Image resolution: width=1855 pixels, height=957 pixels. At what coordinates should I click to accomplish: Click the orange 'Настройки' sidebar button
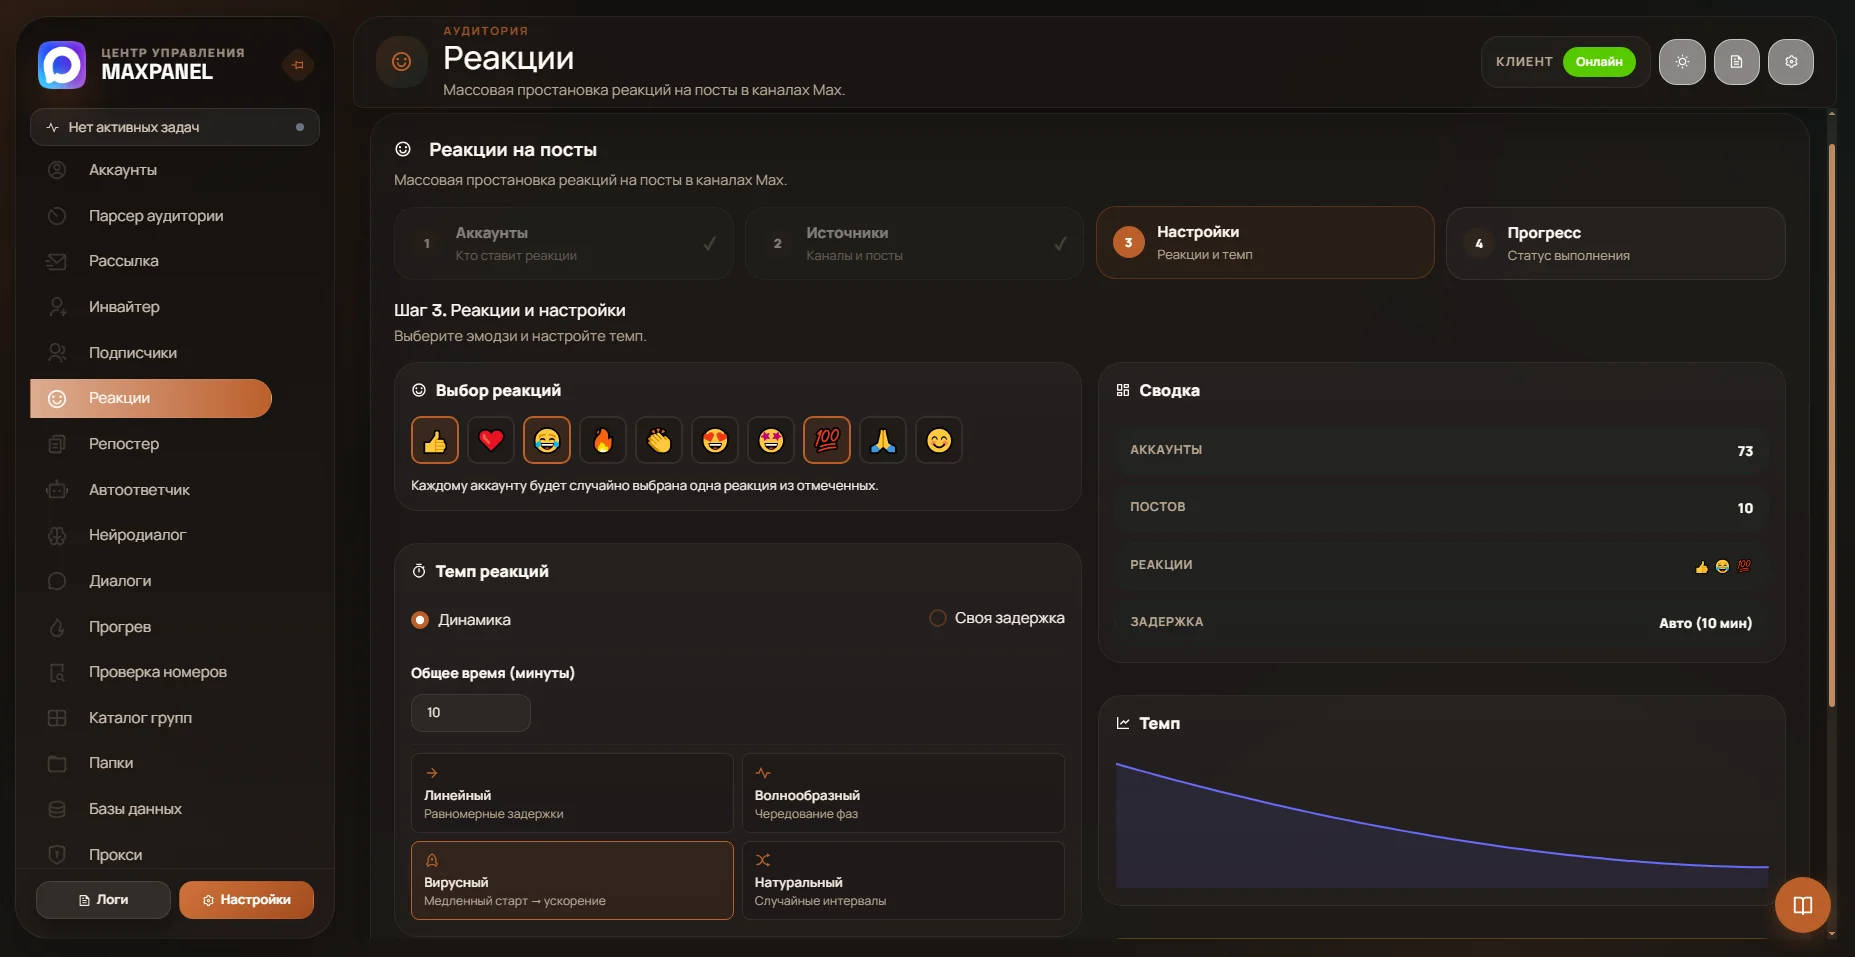point(246,900)
